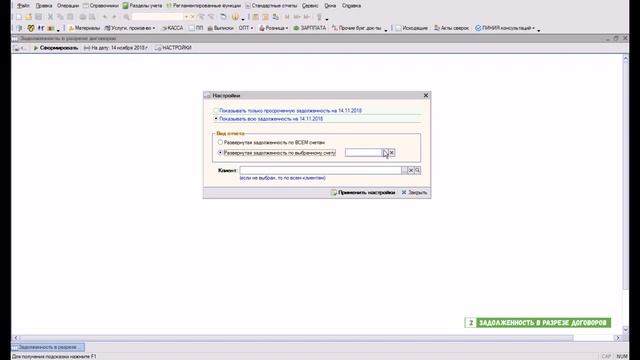Close the Настройки dialog with X

pos(426,95)
